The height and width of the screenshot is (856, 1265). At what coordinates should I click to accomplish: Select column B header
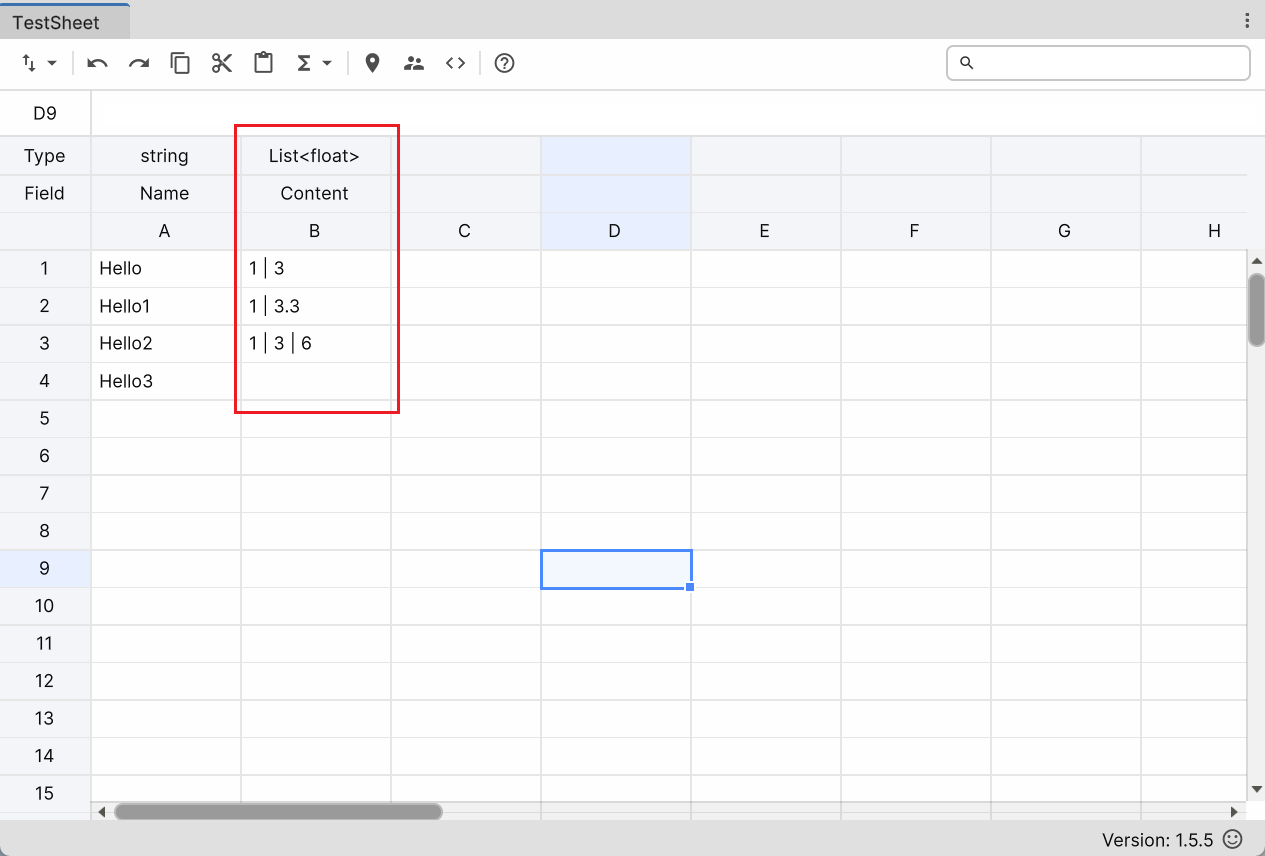pyautogui.click(x=315, y=231)
